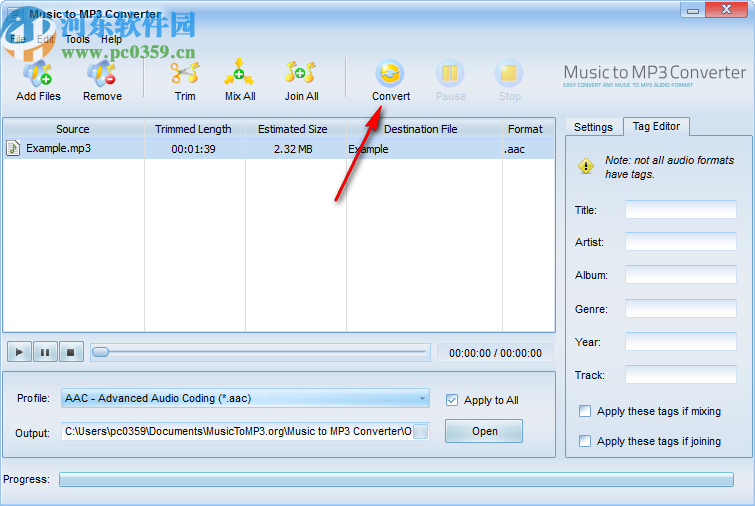Image resolution: width=755 pixels, height=506 pixels.
Task: Click the Output path text field
Action: point(237,431)
